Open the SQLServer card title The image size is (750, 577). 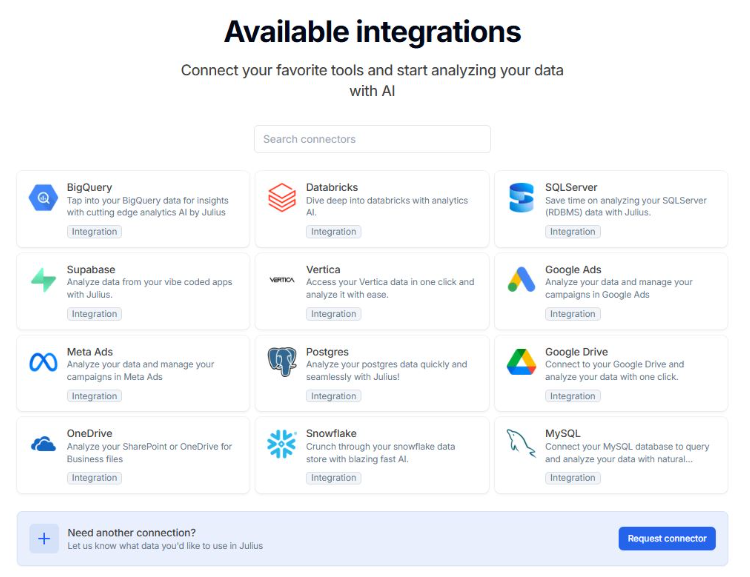(571, 188)
